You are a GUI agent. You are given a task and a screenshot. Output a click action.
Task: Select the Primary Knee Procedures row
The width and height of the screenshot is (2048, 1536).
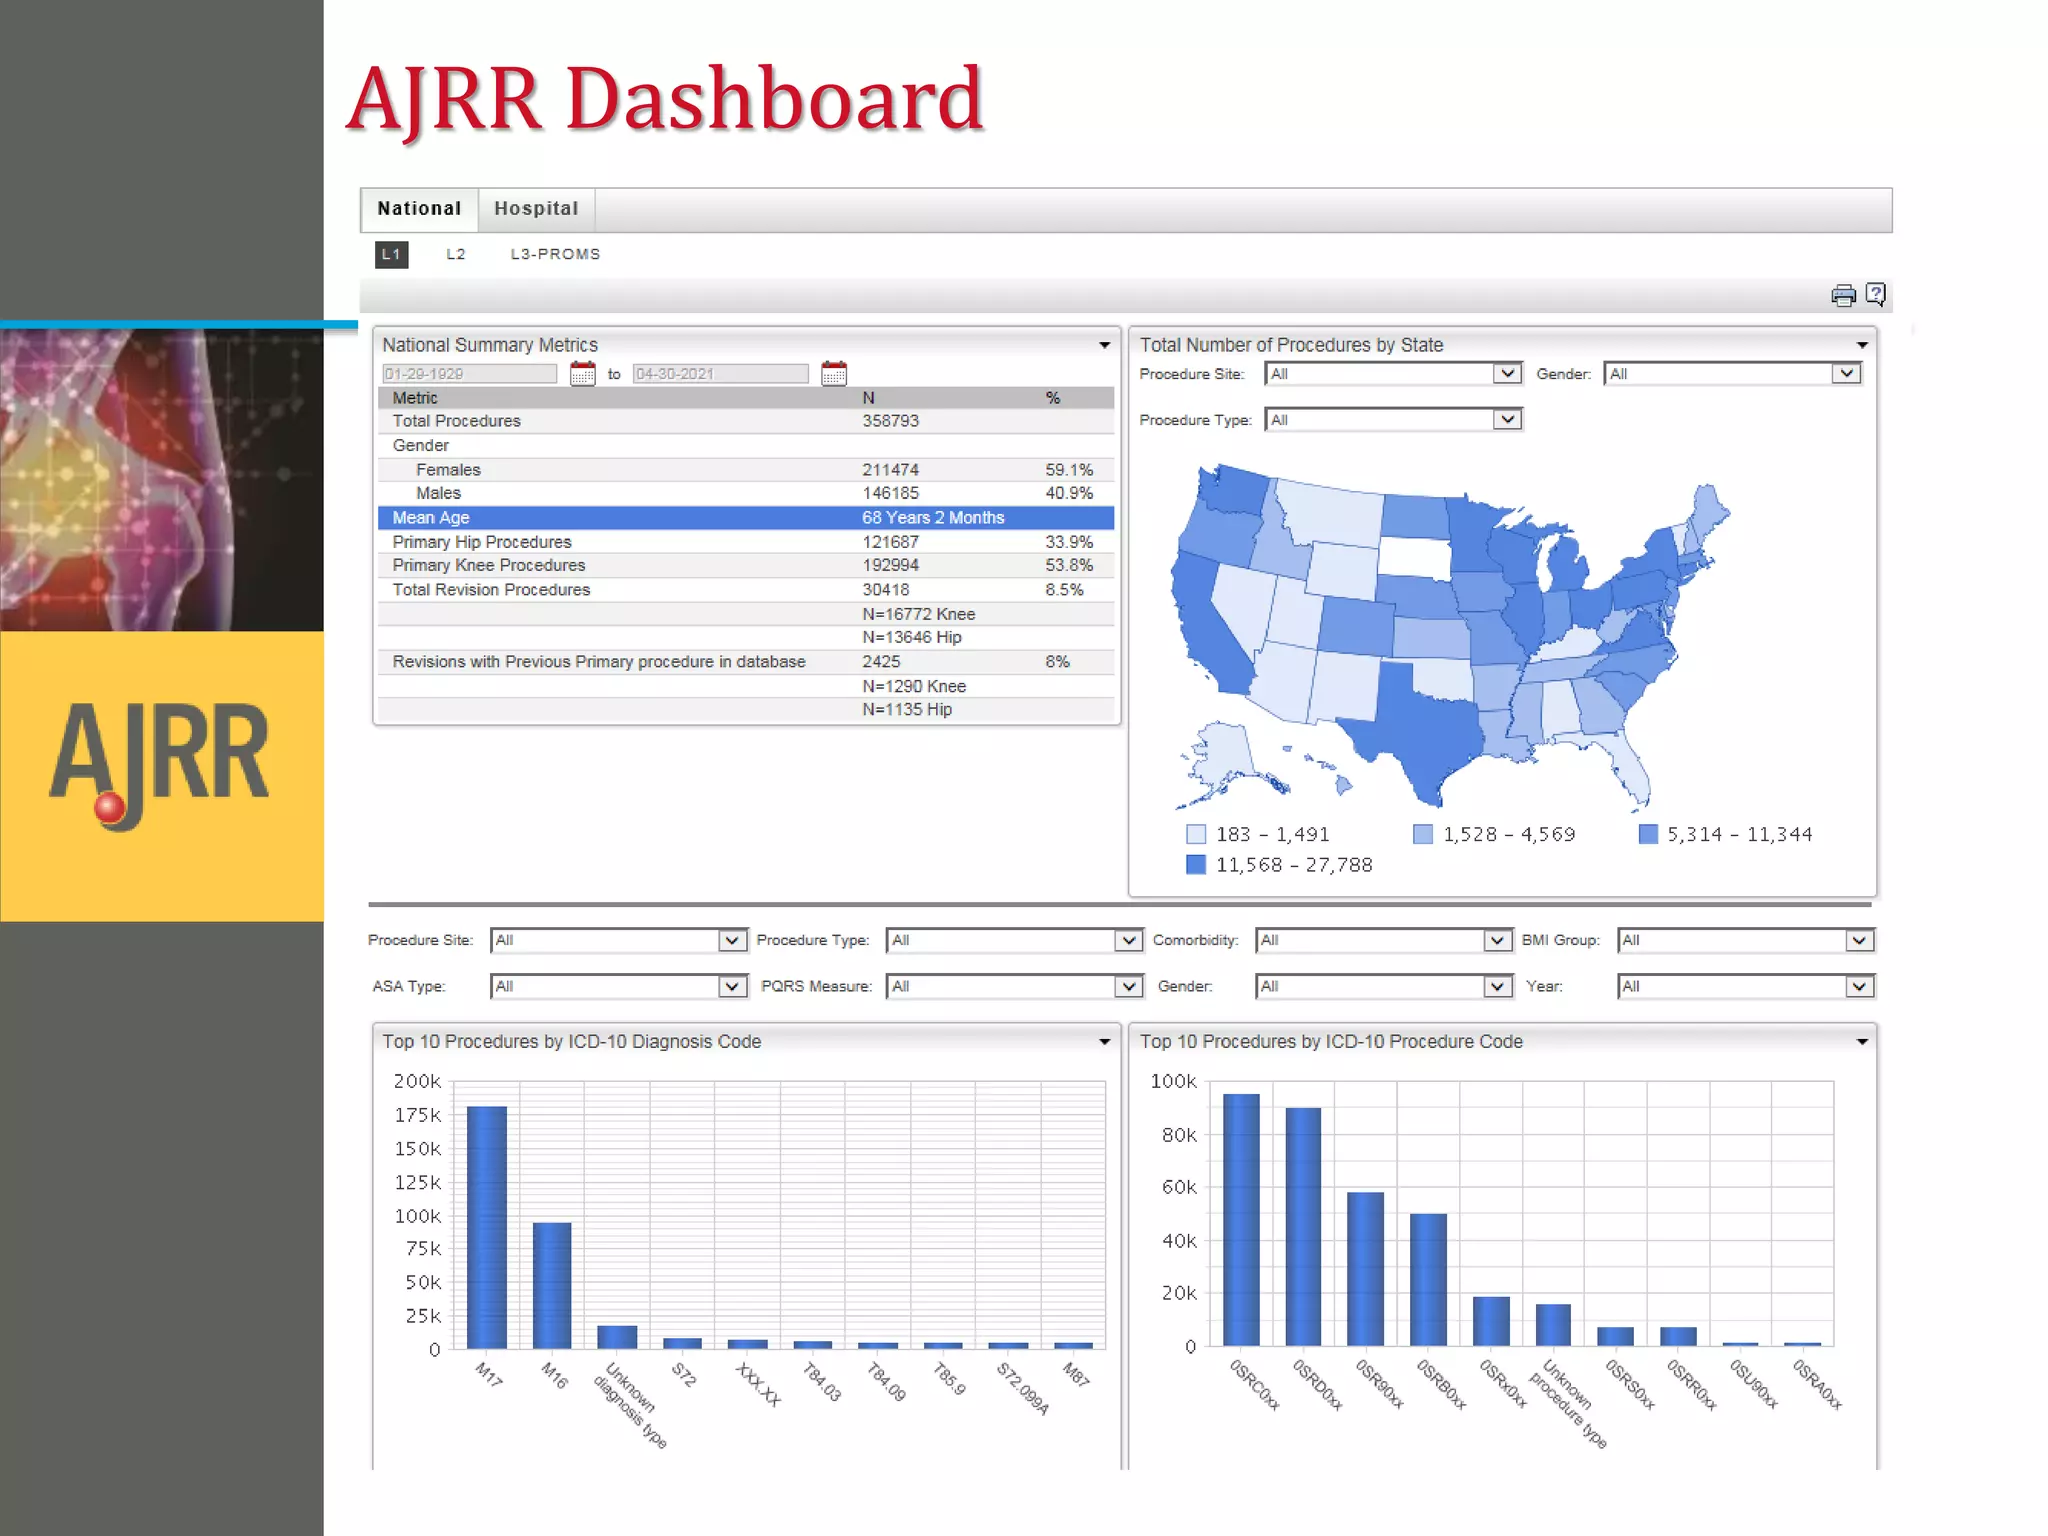click(746, 565)
